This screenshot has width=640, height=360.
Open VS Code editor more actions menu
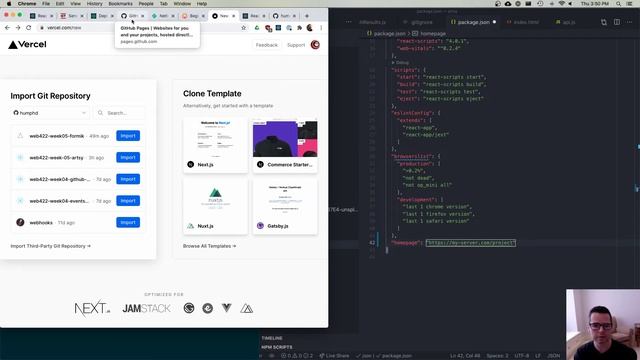[629, 22]
